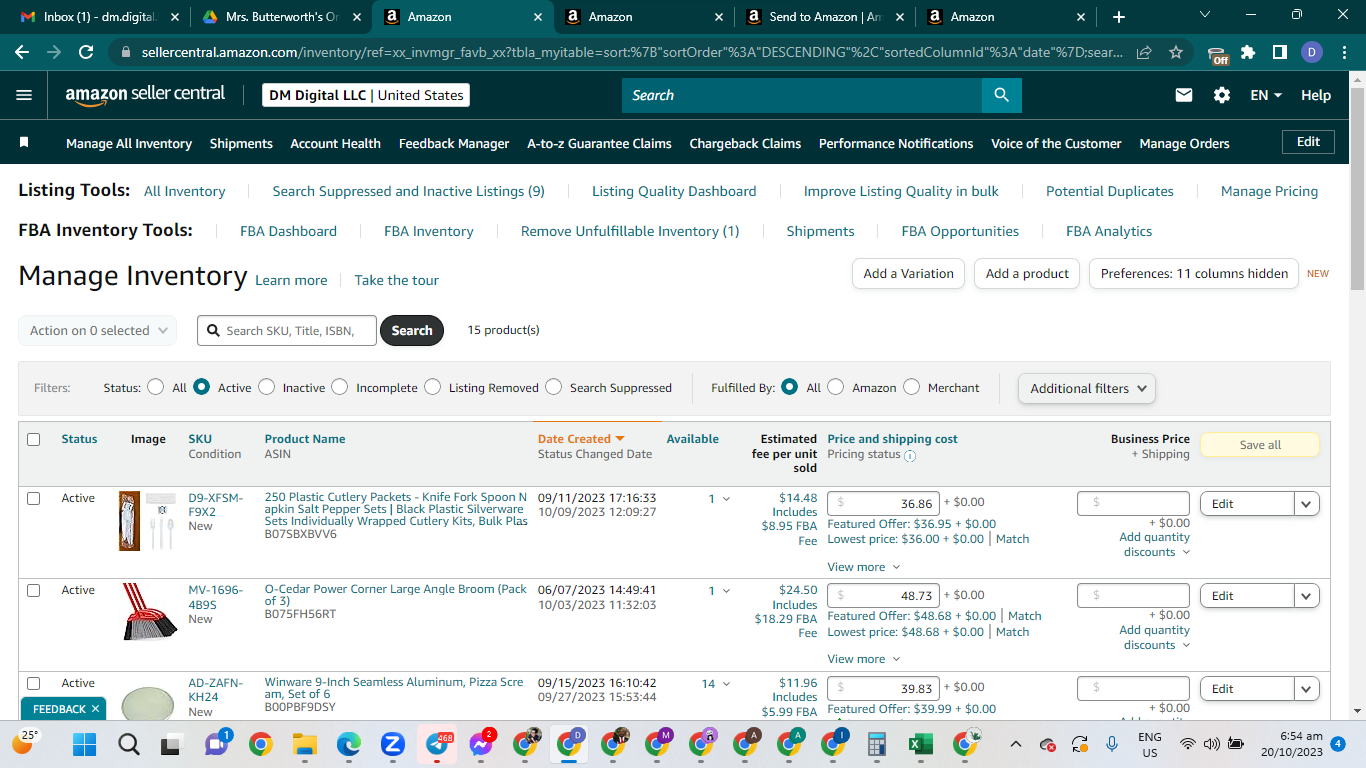1366x768 pixels.
Task: Click the Amazon Seller Central logo
Action: click(x=145, y=95)
